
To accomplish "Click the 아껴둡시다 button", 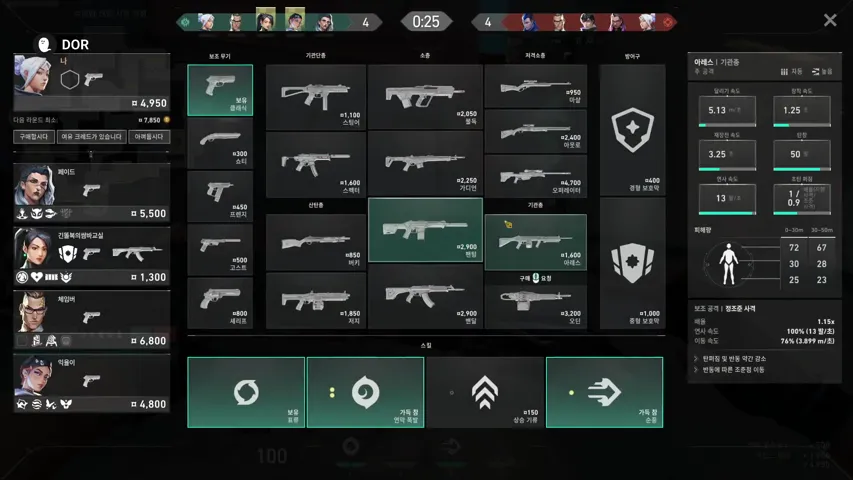I will click(149, 137).
